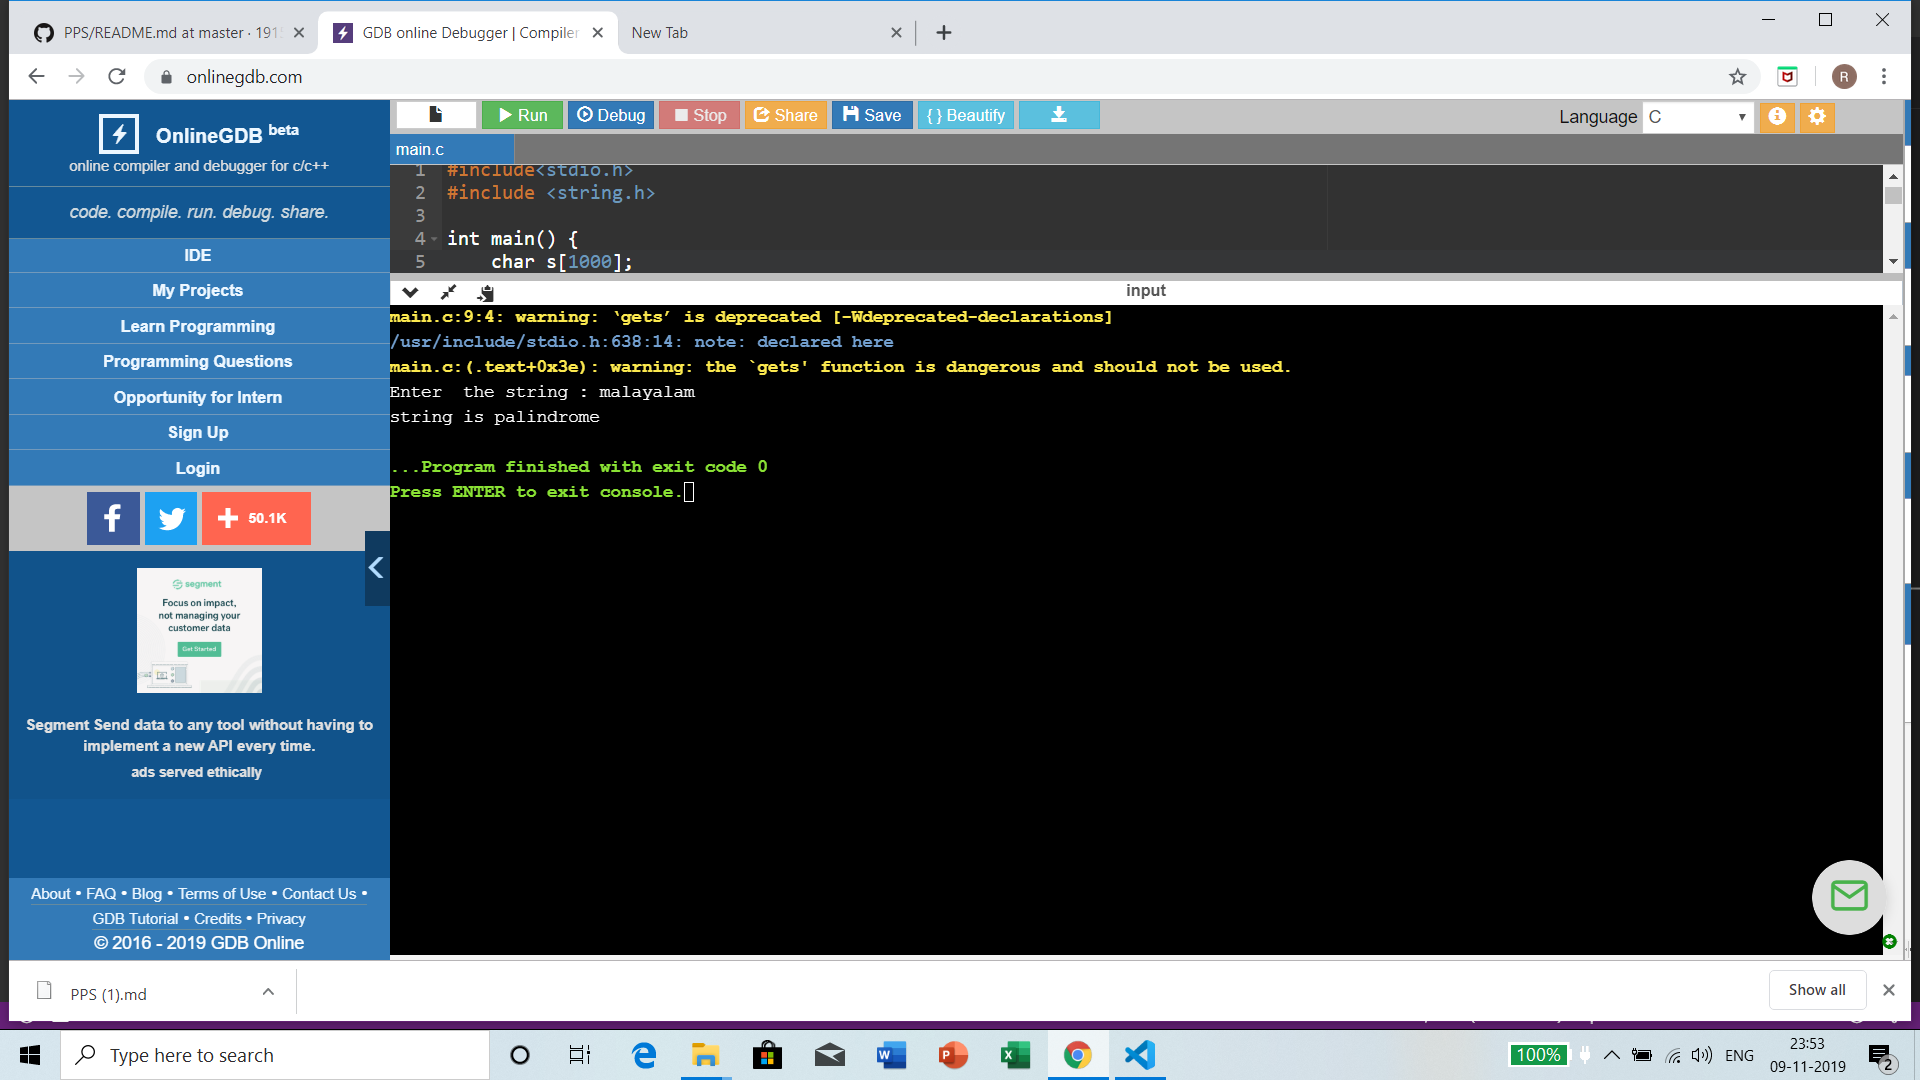Image resolution: width=1920 pixels, height=1080 pixels.
Task: Open the mail feedback bubble icon
Action: 1848,896
